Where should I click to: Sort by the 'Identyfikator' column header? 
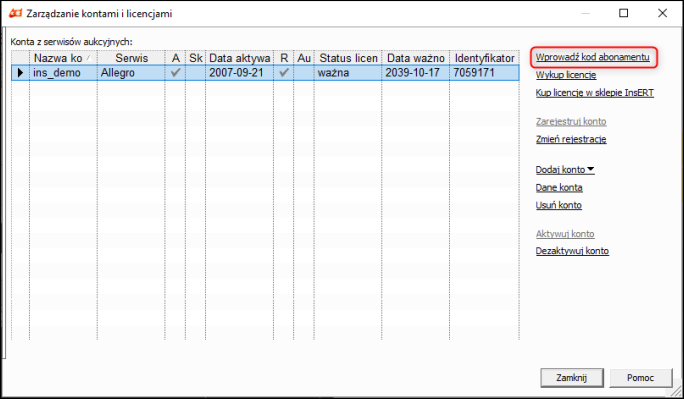point(485,58)
